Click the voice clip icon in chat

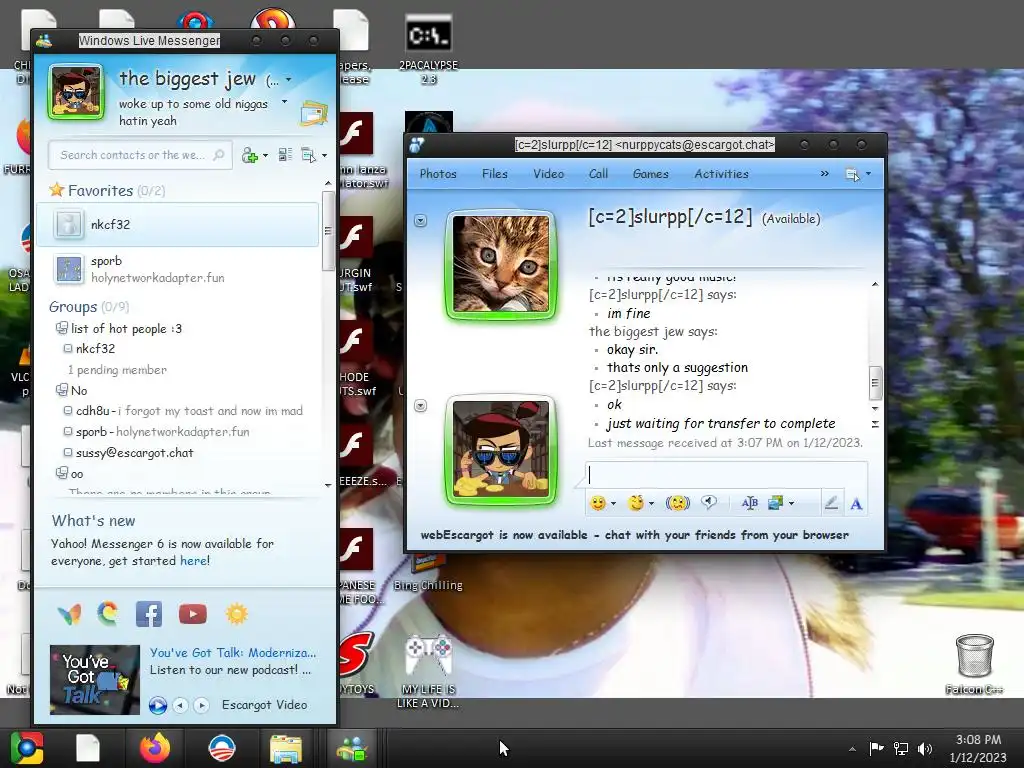(x=709, y=502)
